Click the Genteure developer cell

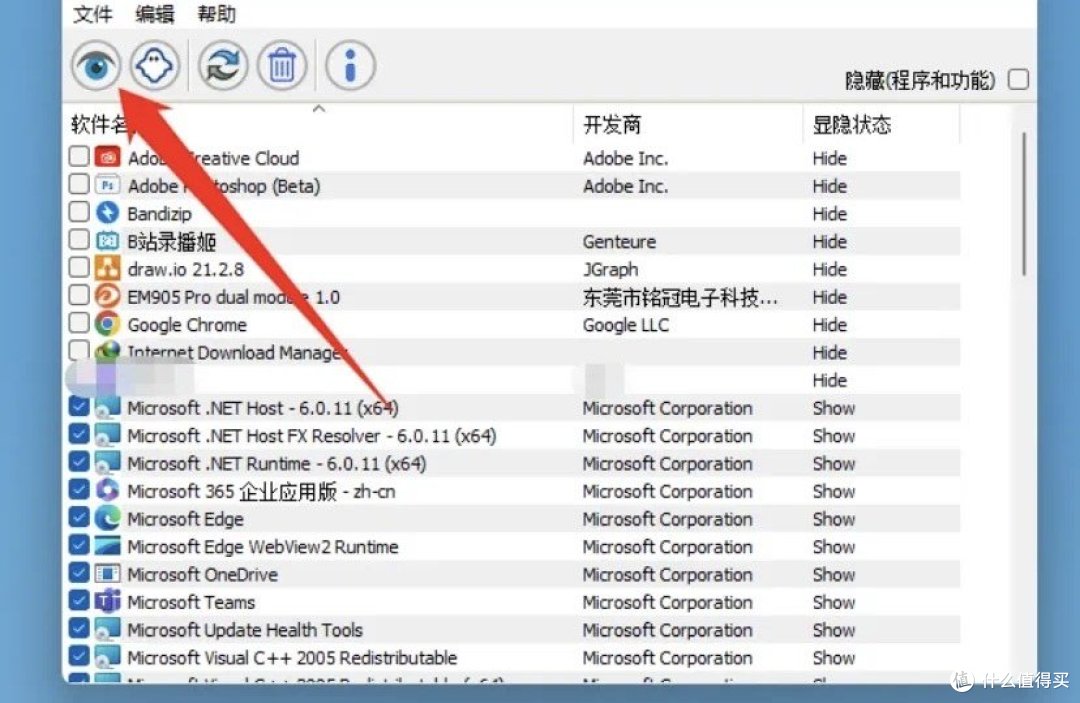click(x=619, y=242)
